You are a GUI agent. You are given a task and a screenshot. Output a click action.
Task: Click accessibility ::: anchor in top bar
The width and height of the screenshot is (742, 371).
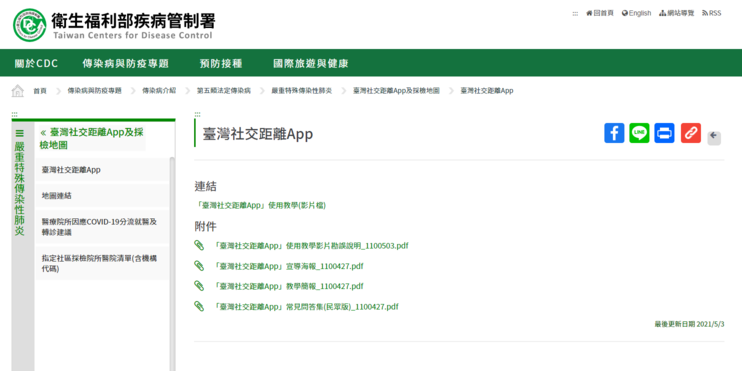pos(575,14)
